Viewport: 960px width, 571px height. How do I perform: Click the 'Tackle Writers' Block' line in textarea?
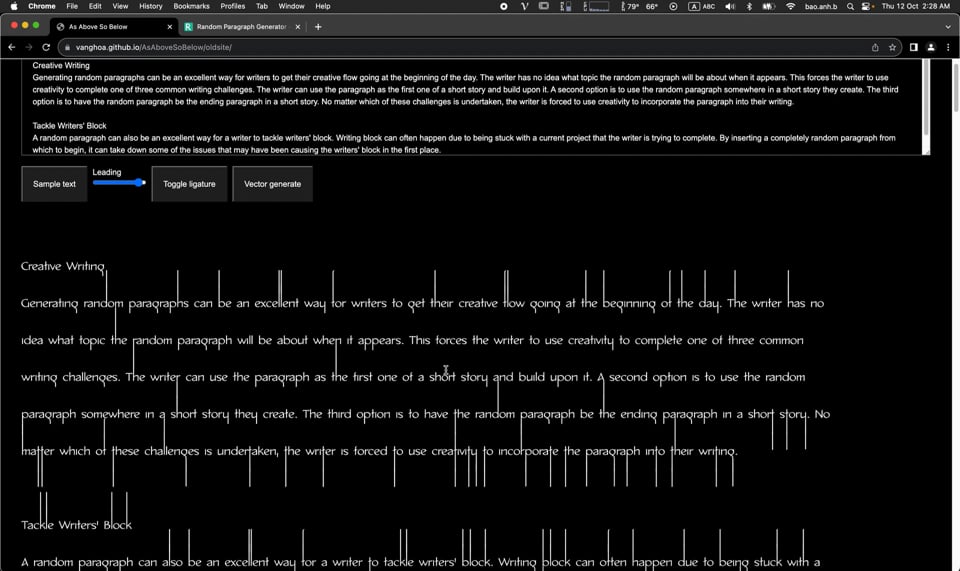(x=69, y=125)
